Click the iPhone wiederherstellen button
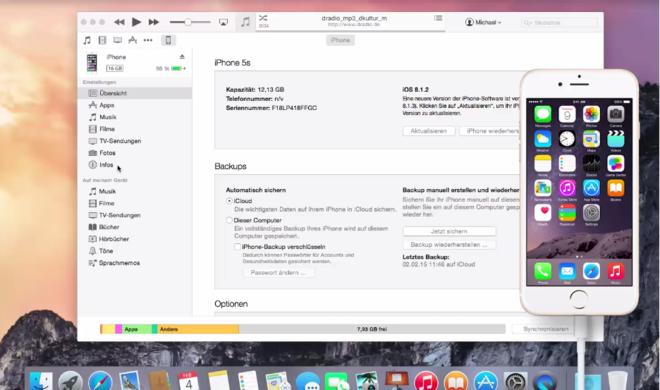The width and height of the screenshot is (660, 390). click(490, 131)
